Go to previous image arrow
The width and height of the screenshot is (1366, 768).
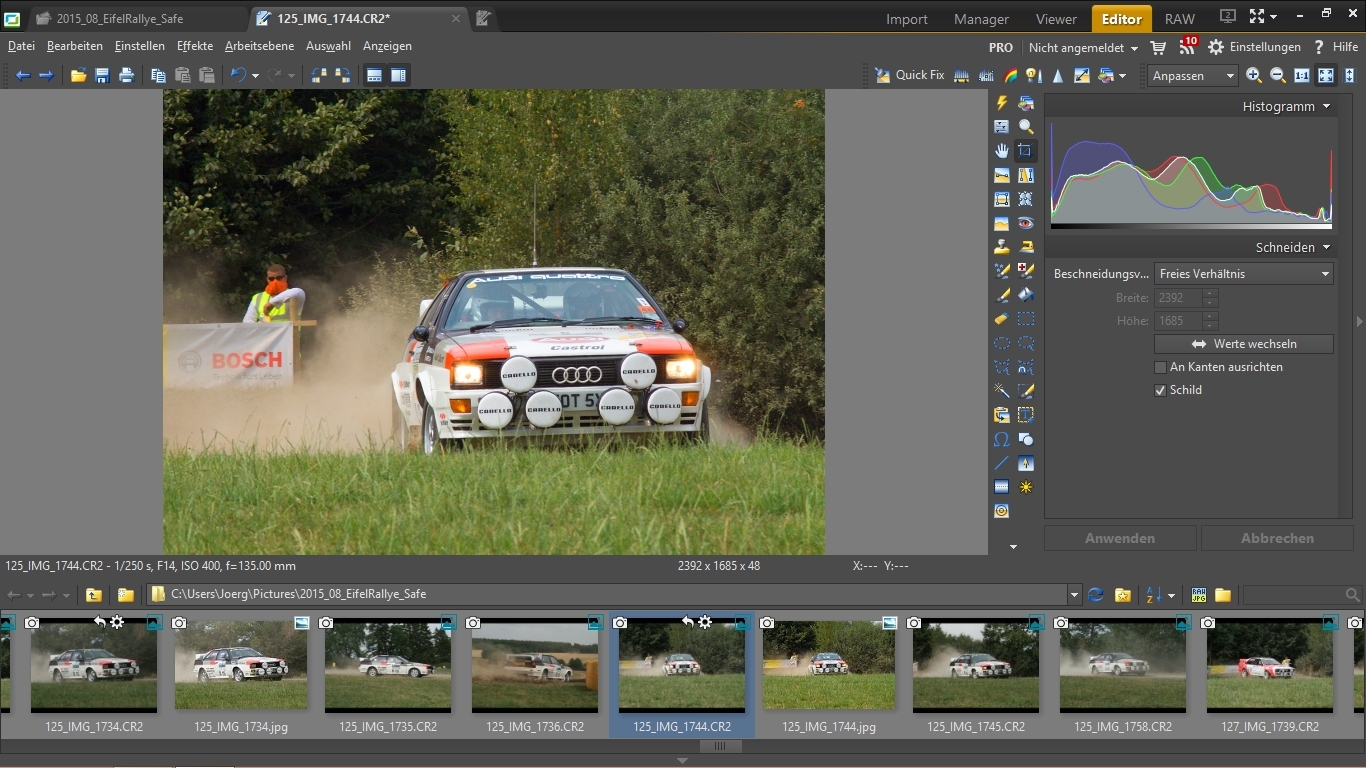tap(22, 75)
